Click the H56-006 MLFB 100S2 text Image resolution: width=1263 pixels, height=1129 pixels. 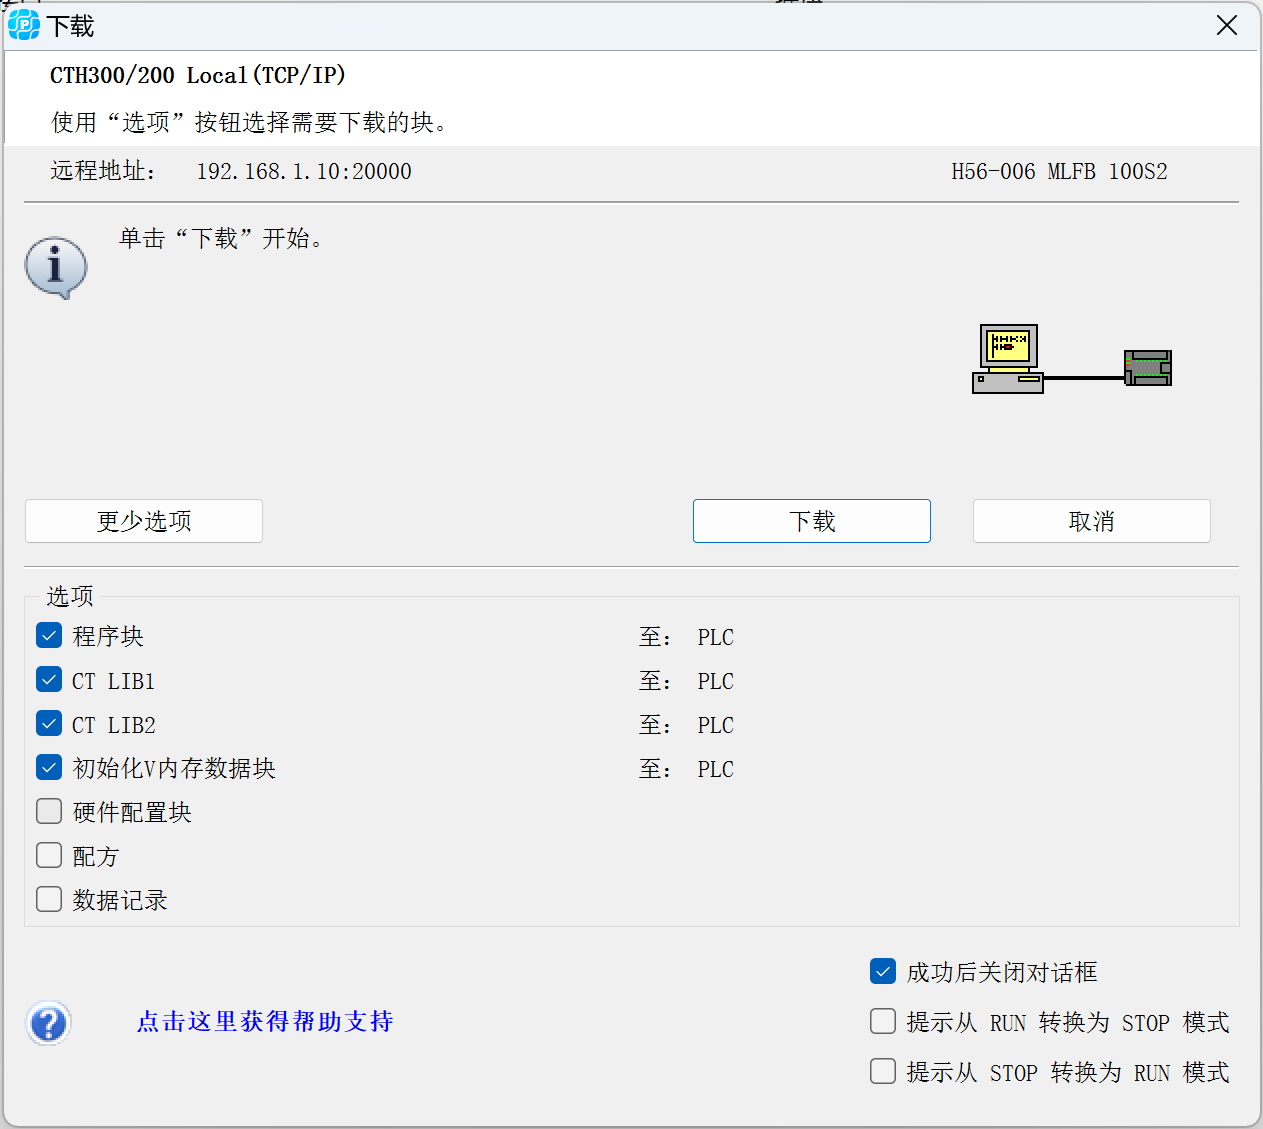[x=1059, y=172]
